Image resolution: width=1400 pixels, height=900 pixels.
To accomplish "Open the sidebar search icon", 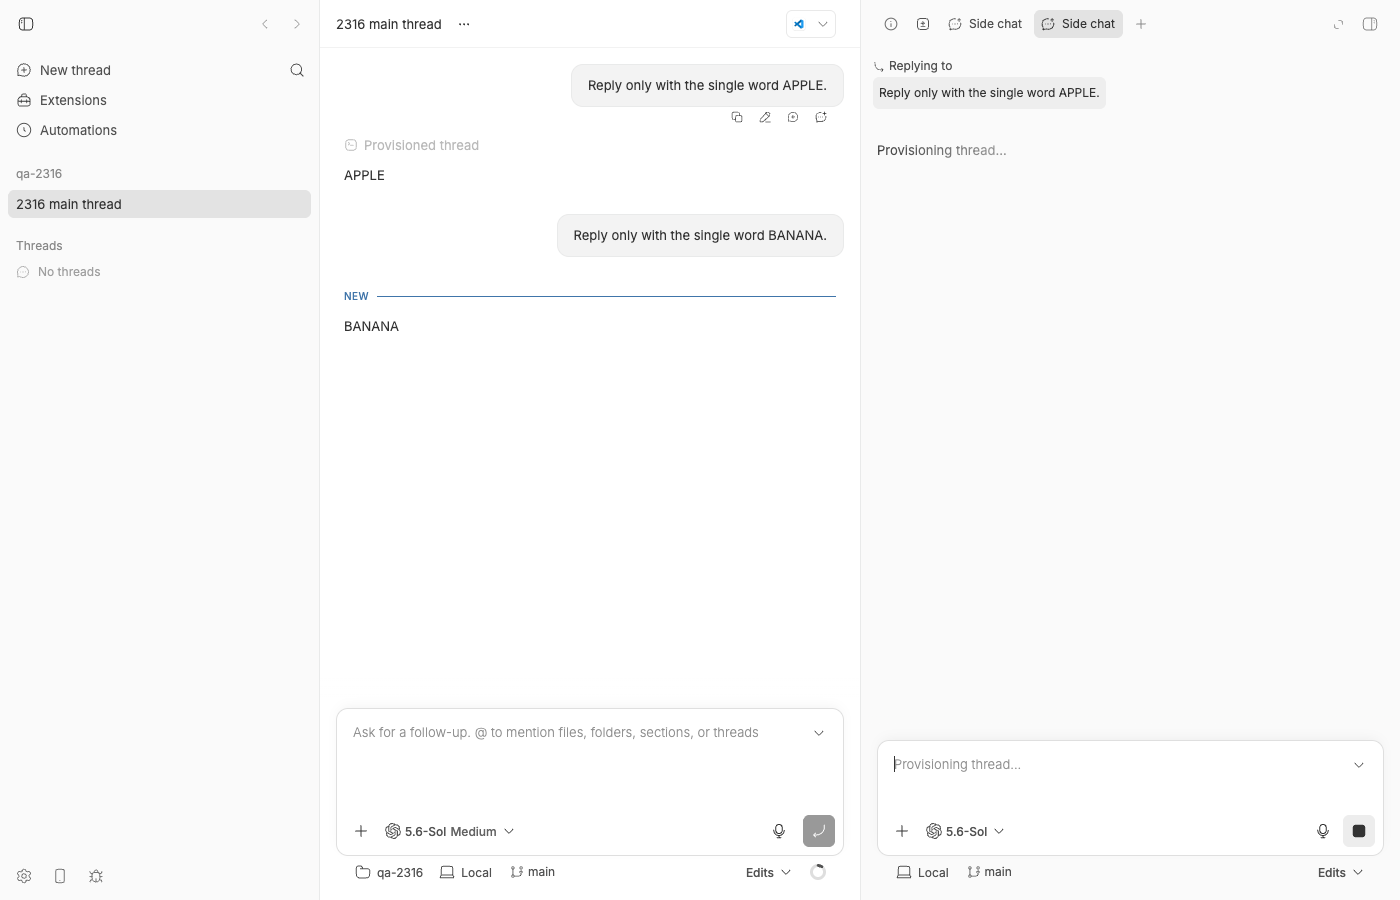I will tap(297, 70).
